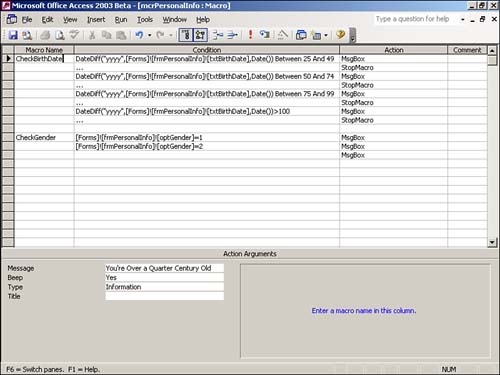This screenshot has width=500, height=375.
Task: Open the help question dropdown arrow
Action: 463,19
